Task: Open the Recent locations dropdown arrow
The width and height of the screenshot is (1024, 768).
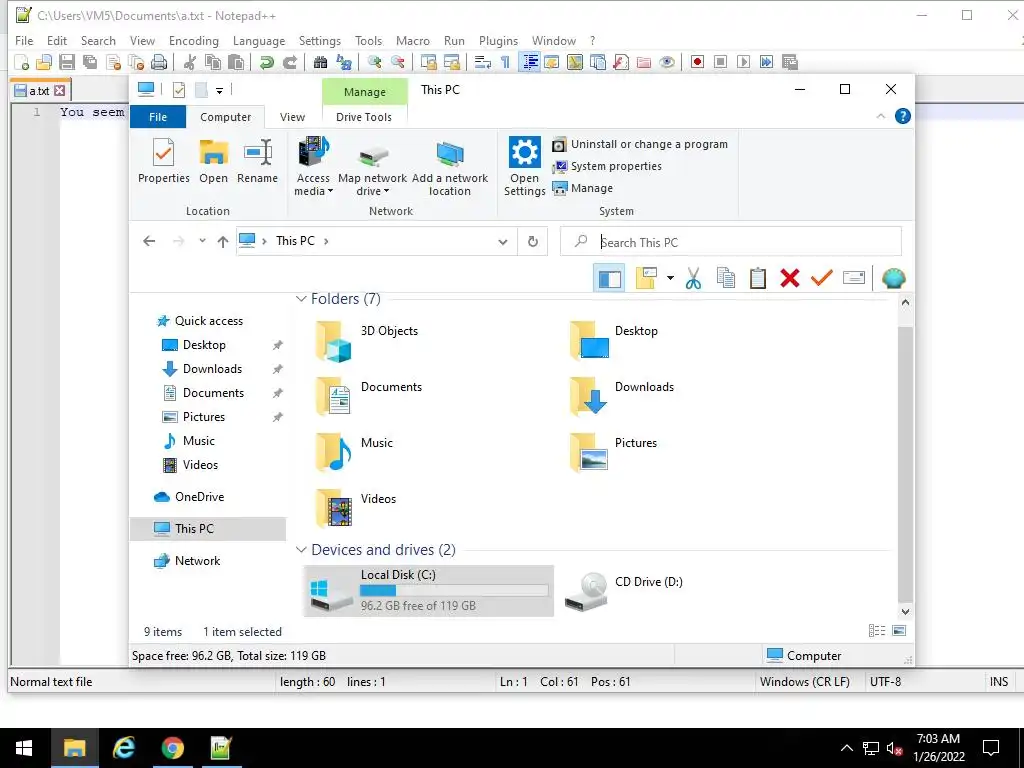Action: 202,241
